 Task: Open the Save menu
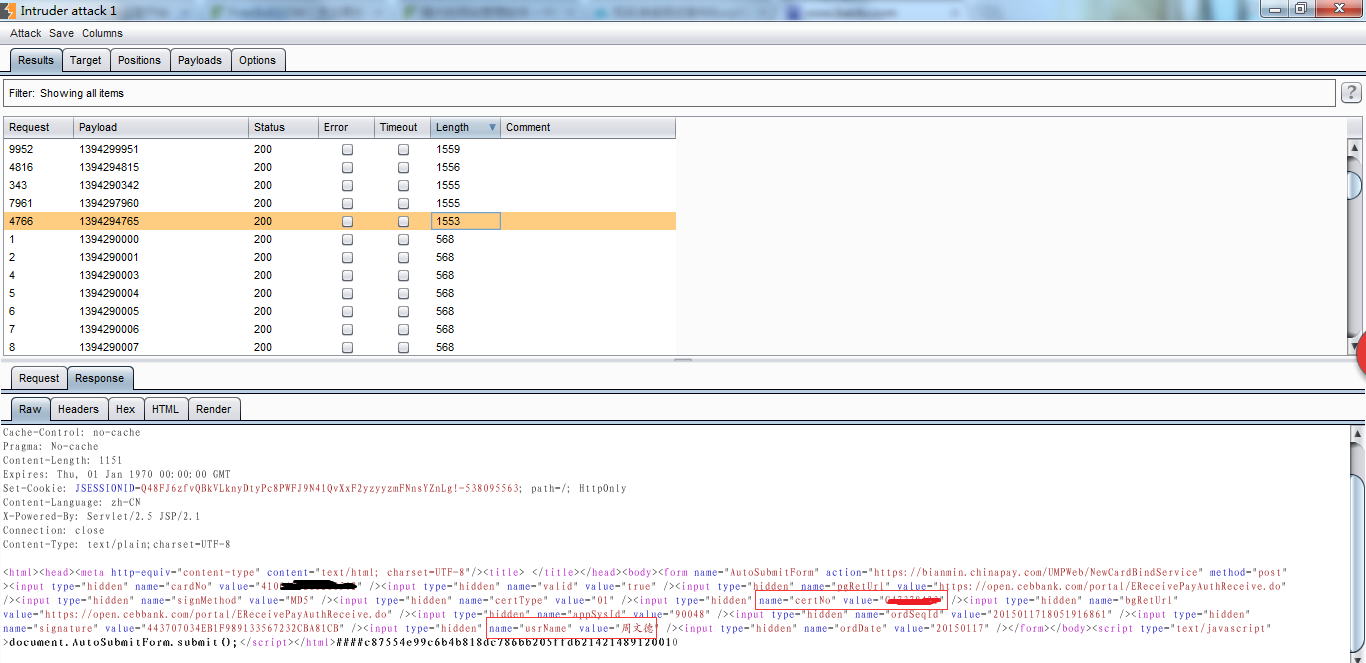click(x=61, y=33)
